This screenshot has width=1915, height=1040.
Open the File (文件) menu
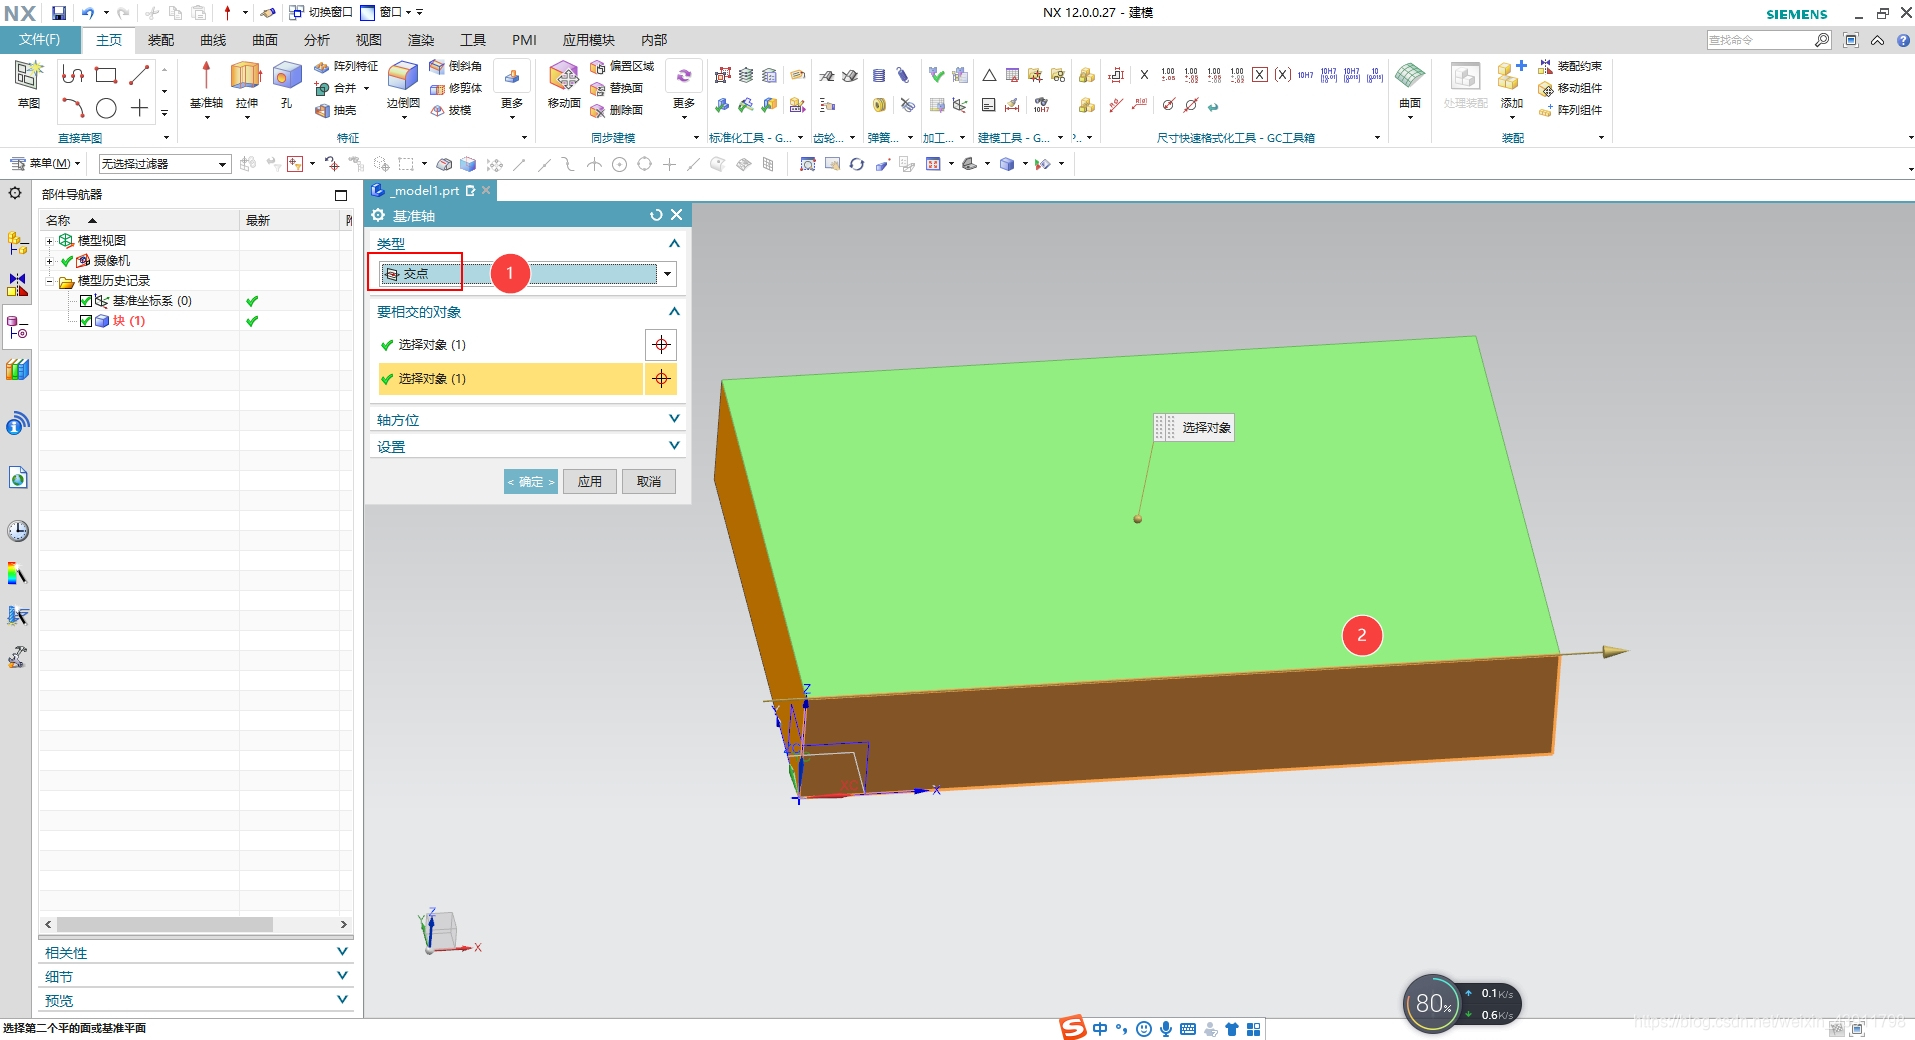[x=39, y=40]
